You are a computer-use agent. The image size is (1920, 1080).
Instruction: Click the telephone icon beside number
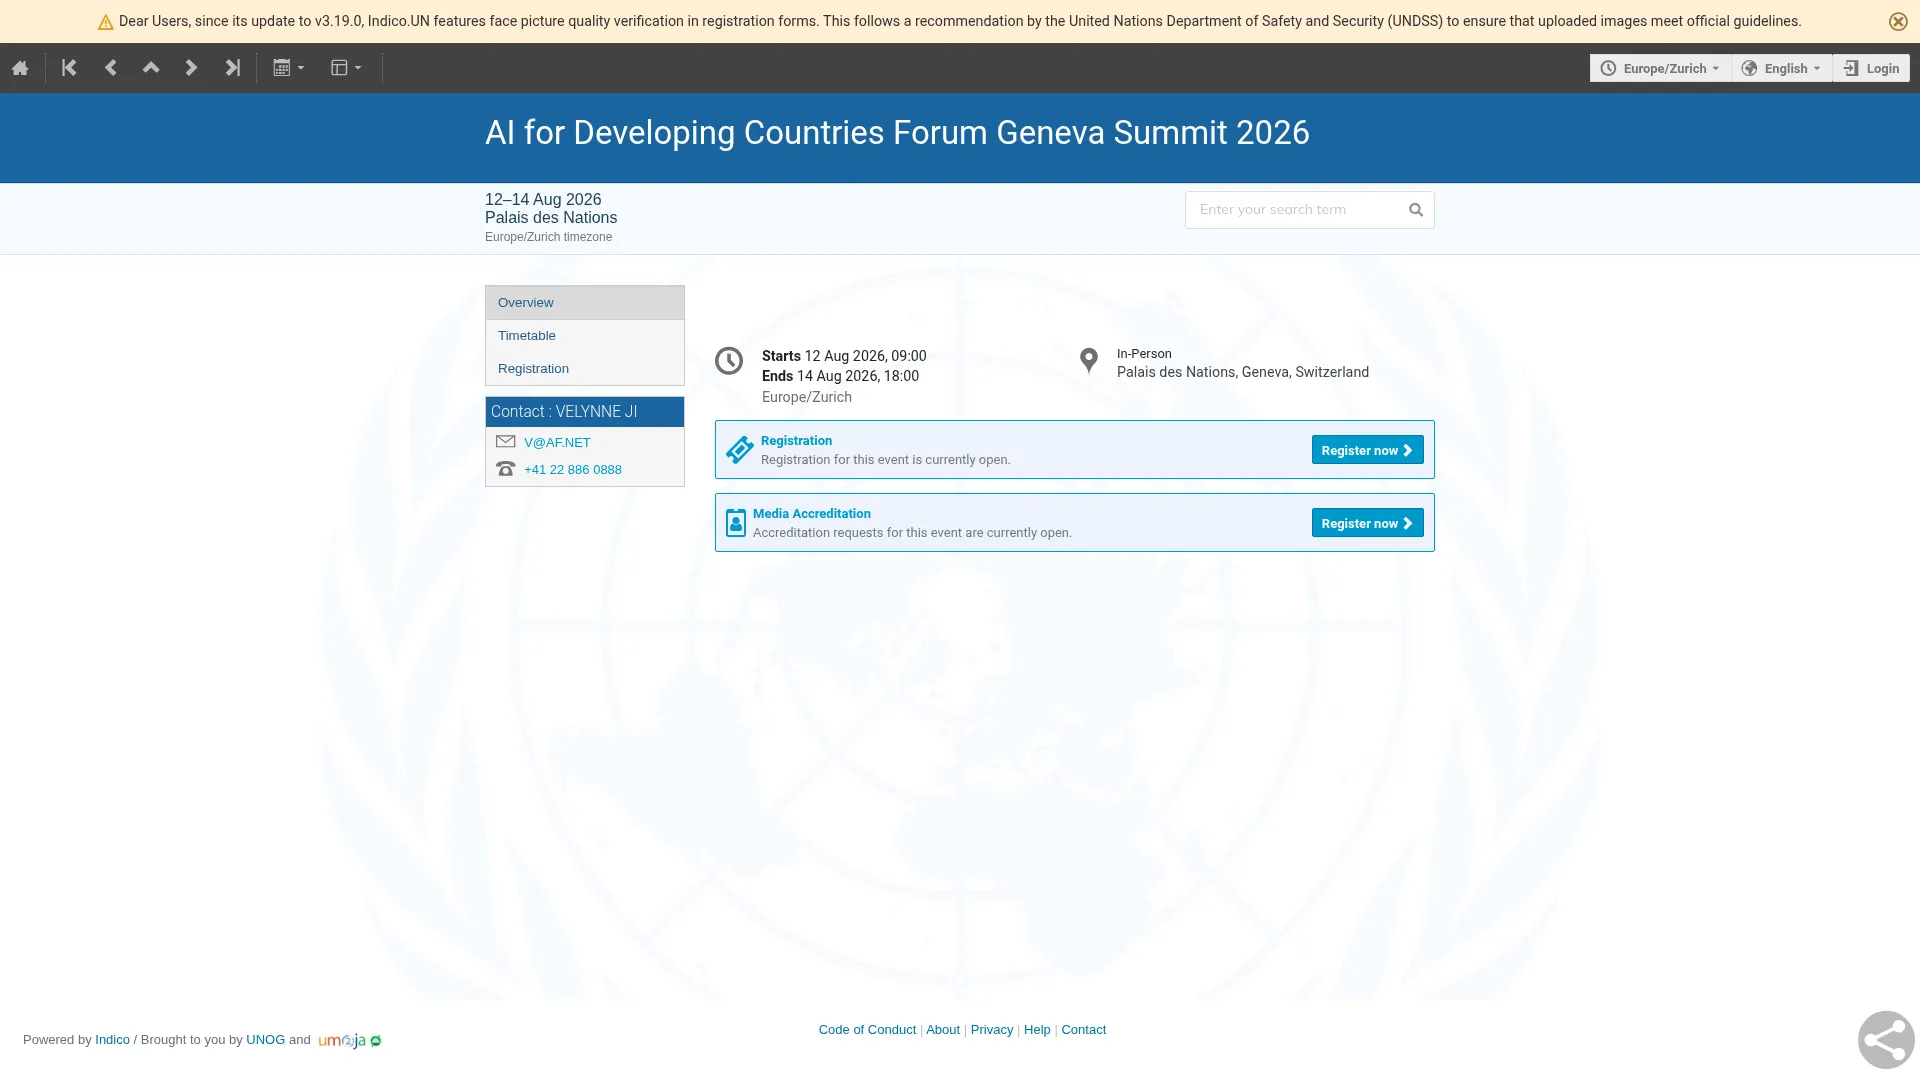[506, 469]
